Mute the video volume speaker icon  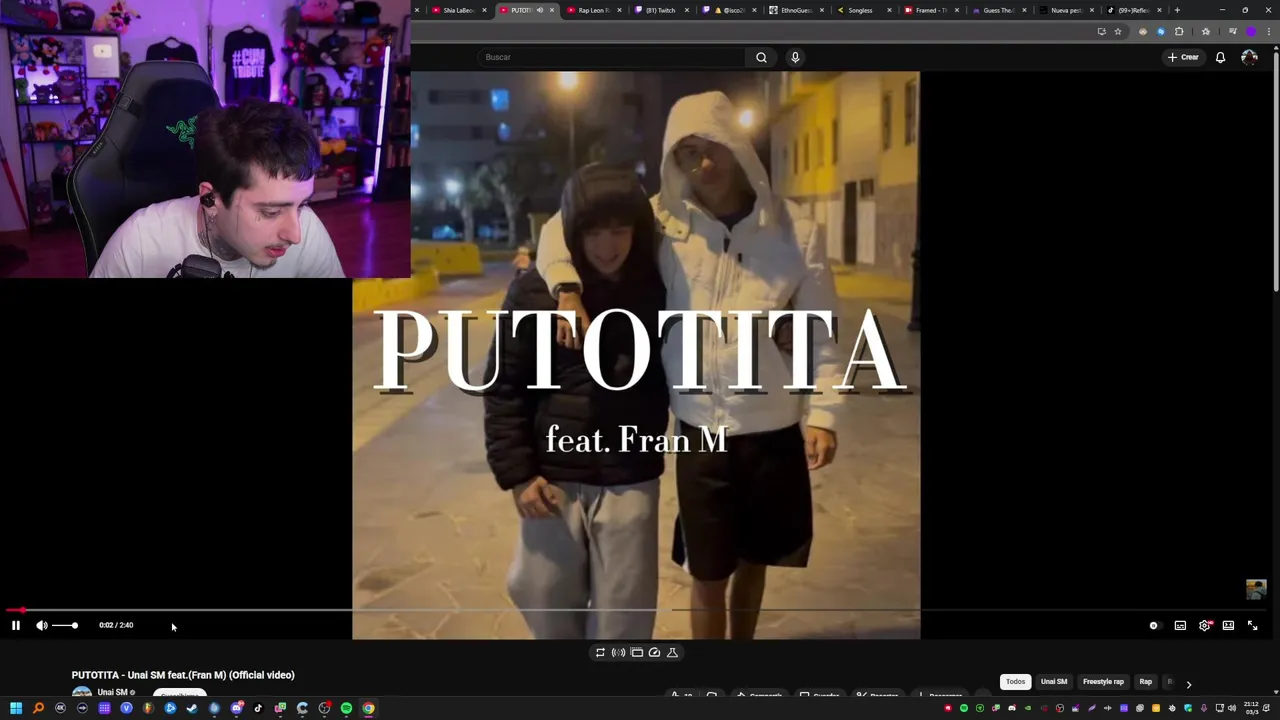(x=41, y=625)
